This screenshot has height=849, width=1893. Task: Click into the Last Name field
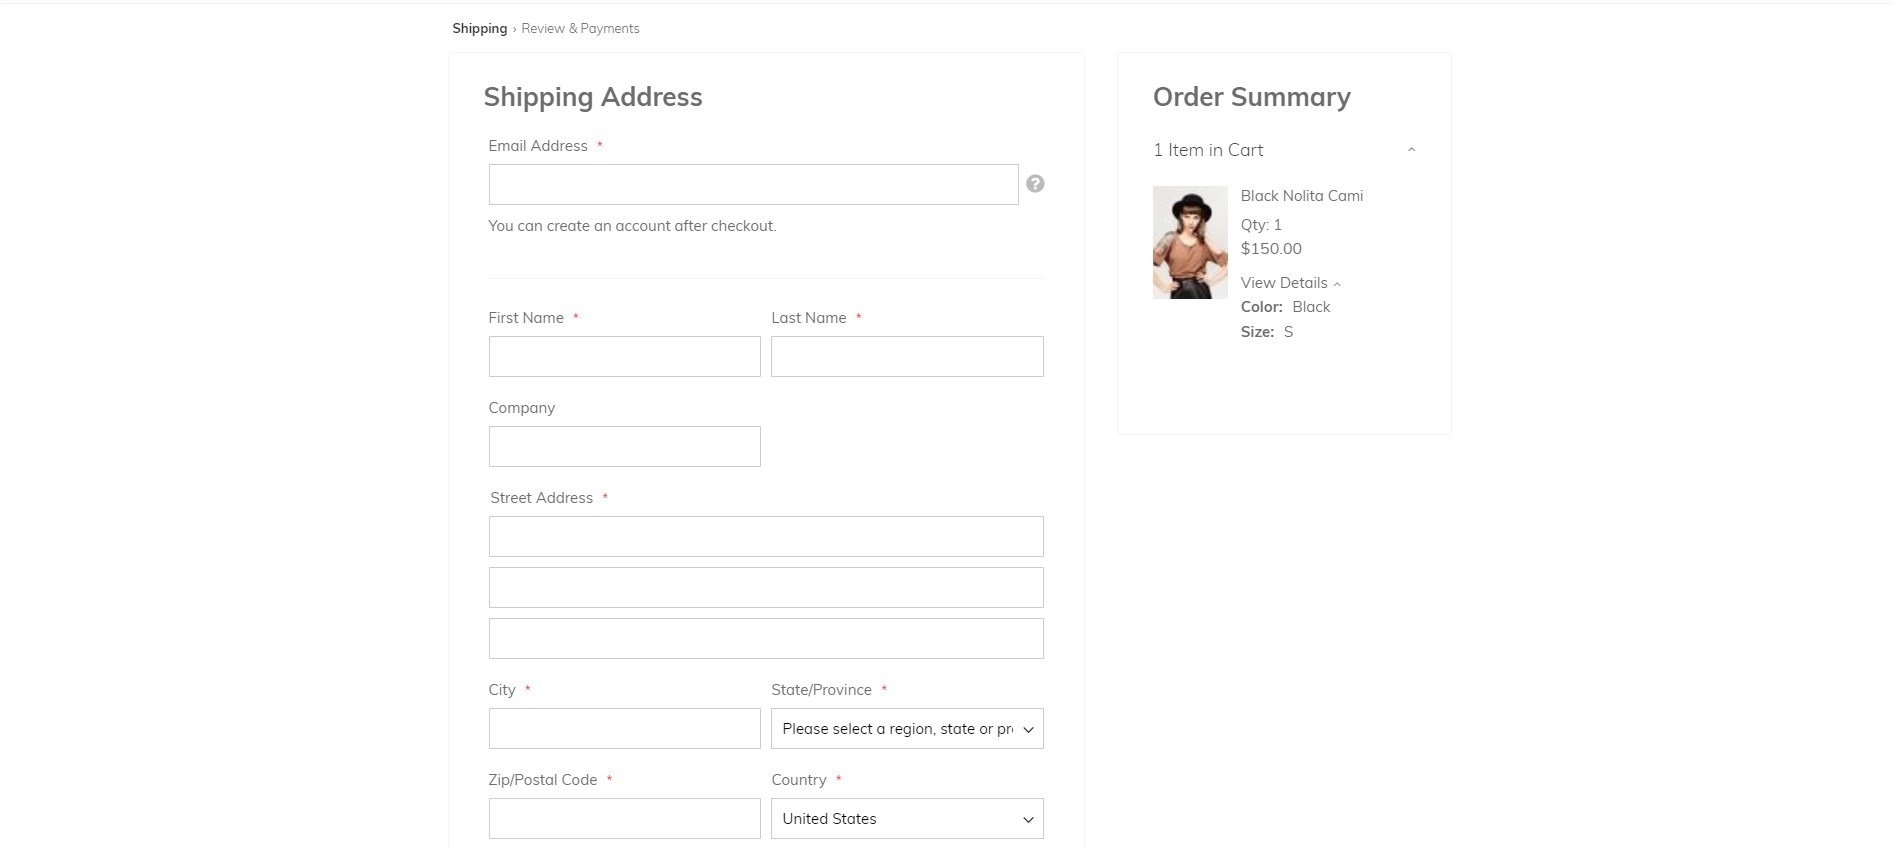pyautogui.click(x=906, y=357)
